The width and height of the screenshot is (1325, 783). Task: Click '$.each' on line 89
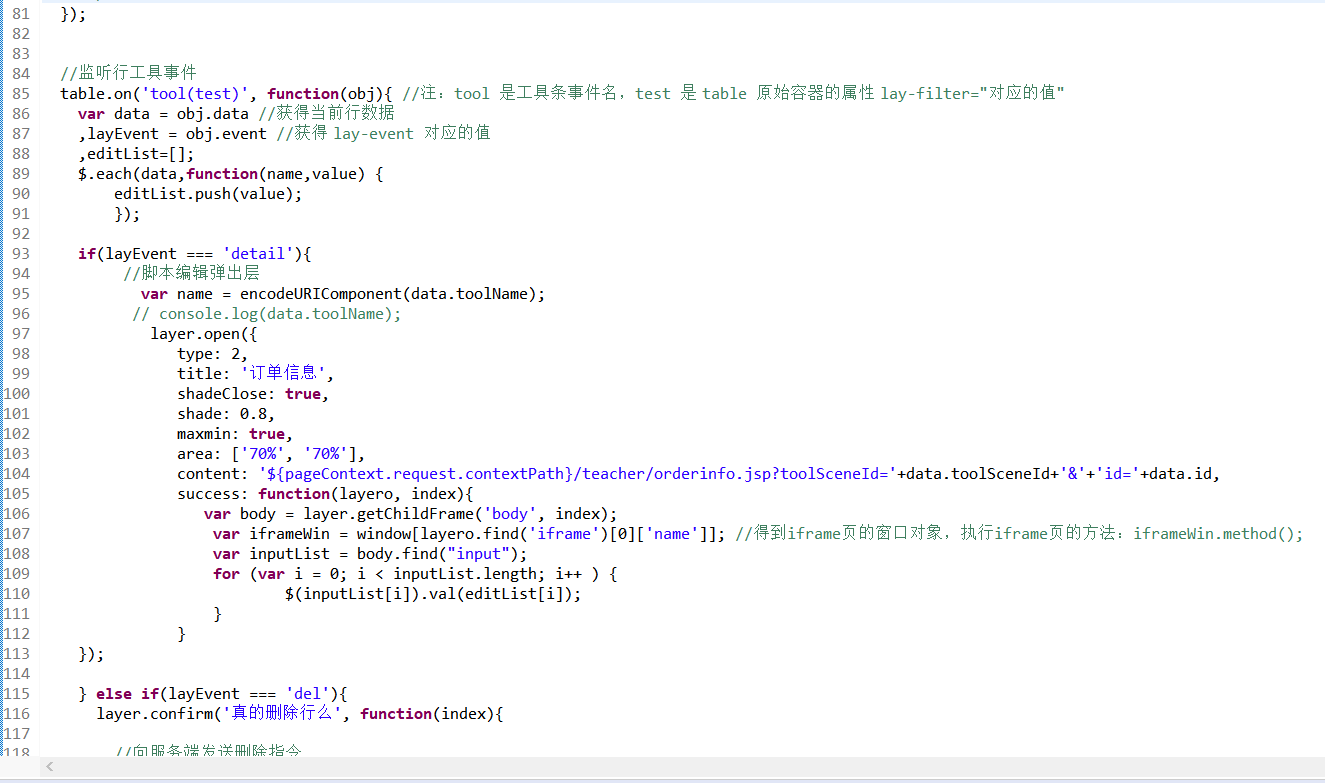(105, 173)
